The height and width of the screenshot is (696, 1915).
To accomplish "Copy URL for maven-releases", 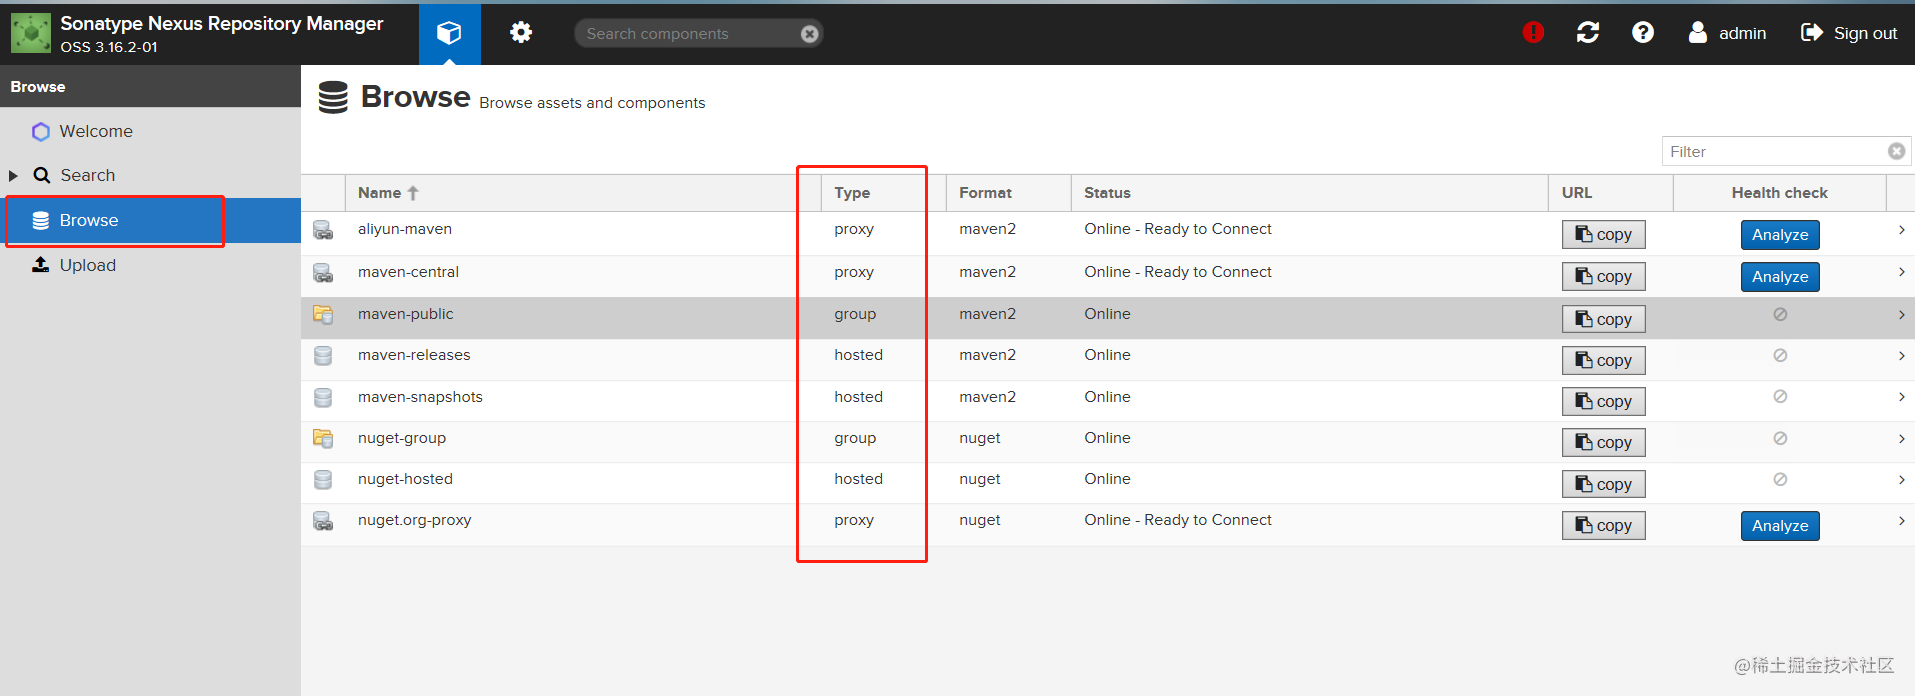I will click(1603, 360).
